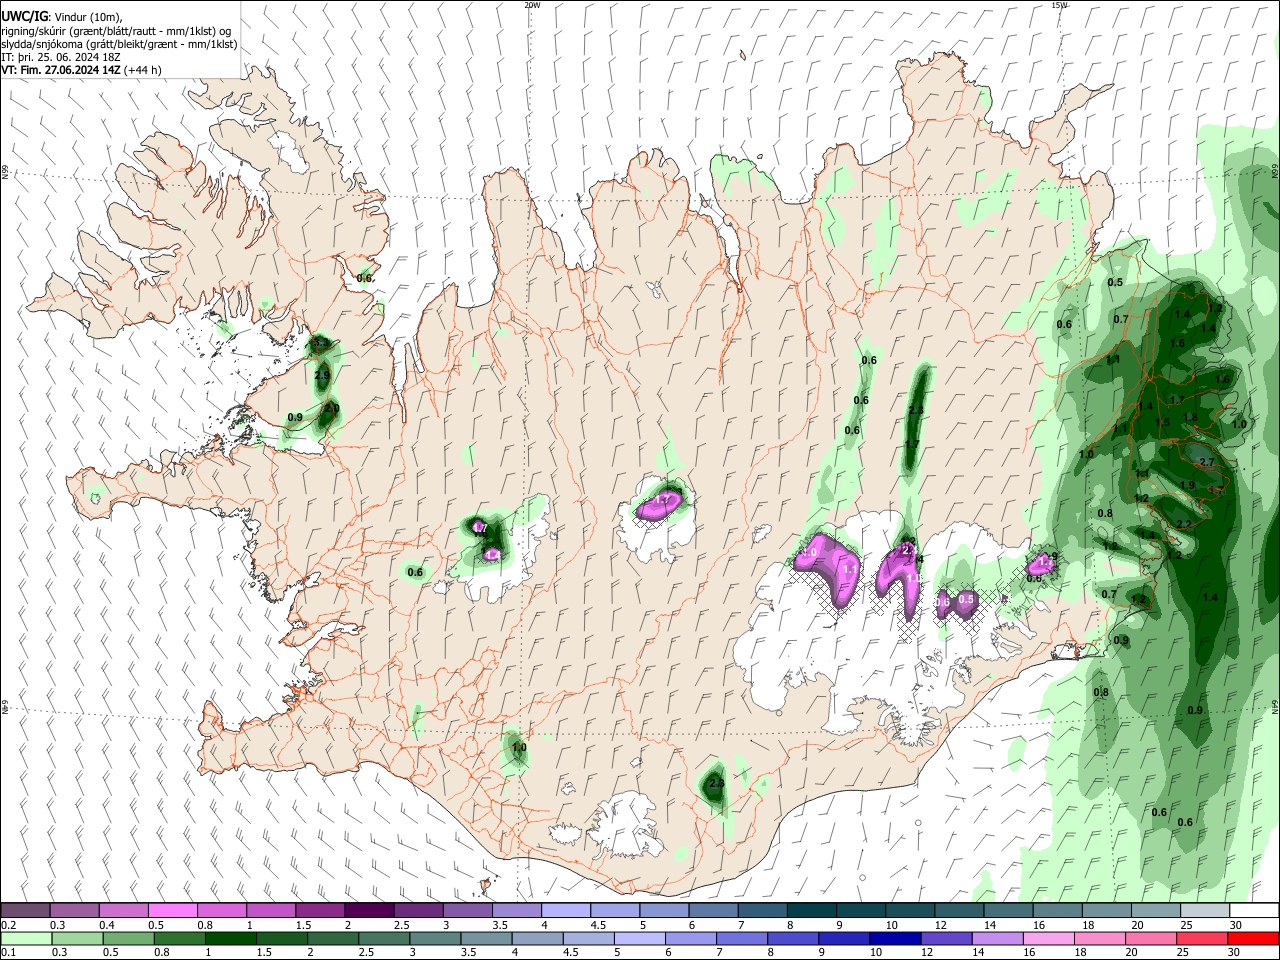
Task: Select the pale green rain swatch between 0.1 and 0.3
Action: pyautogui.click(x=26, y=939)
